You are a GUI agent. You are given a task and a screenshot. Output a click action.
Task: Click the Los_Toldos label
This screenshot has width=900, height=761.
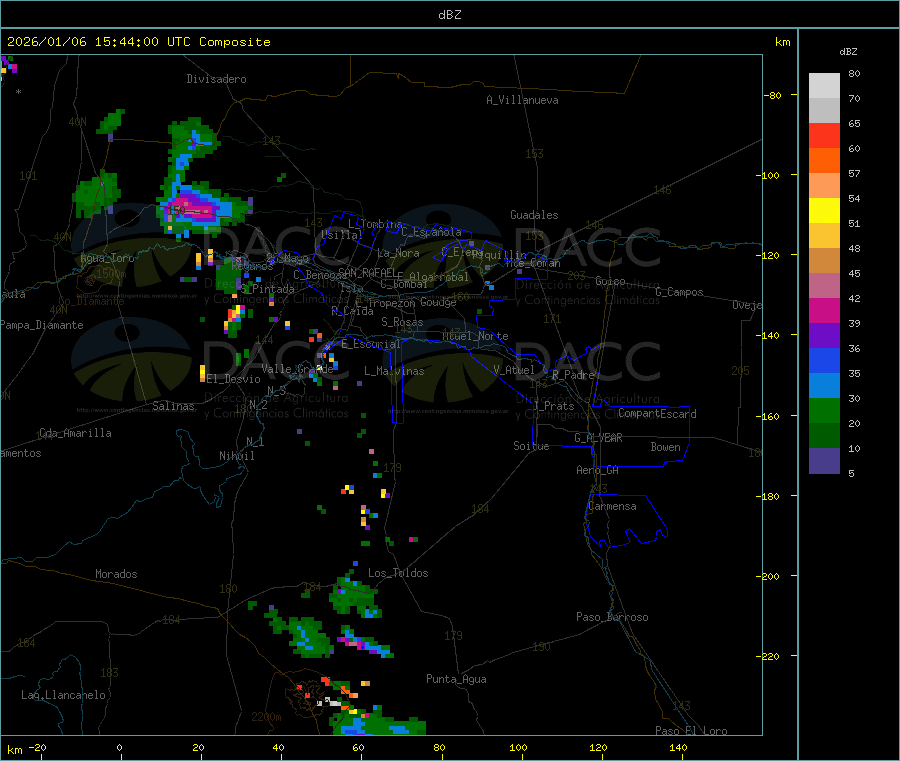coord(398,573)
